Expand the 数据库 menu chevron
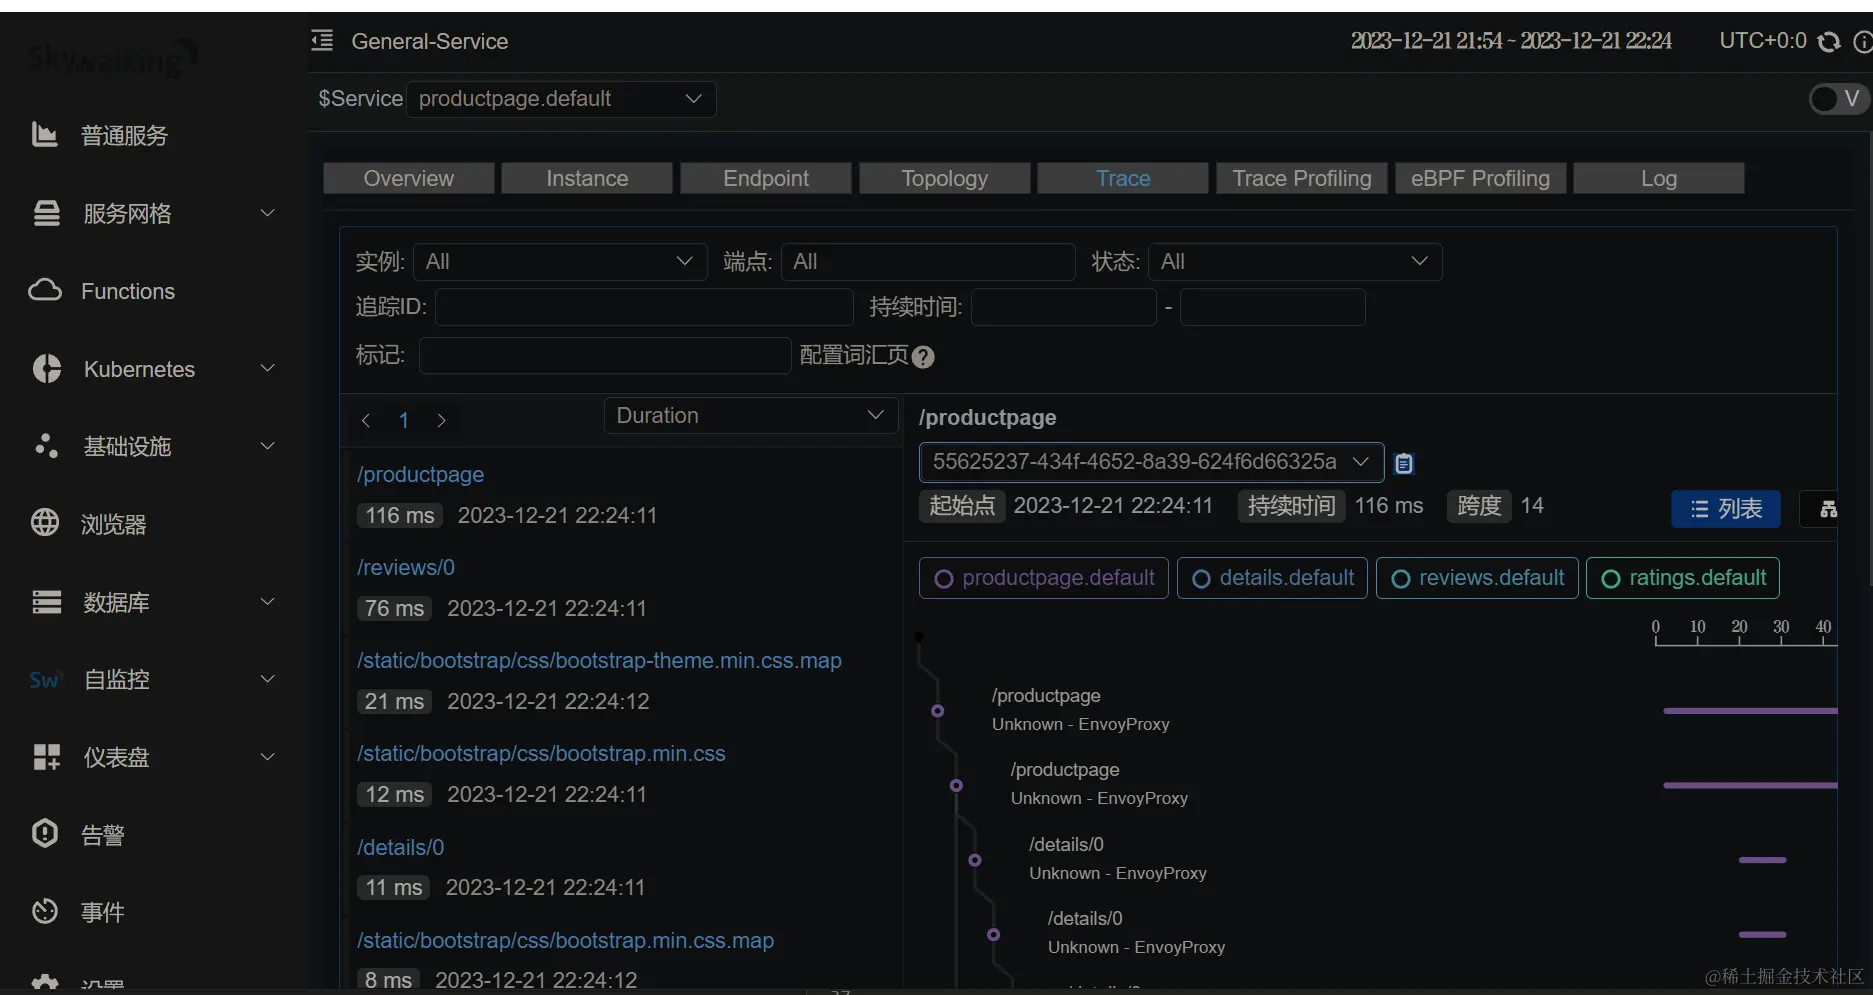Image resolution: width=1873 pixels, height=995 pixels. (267, 601)
